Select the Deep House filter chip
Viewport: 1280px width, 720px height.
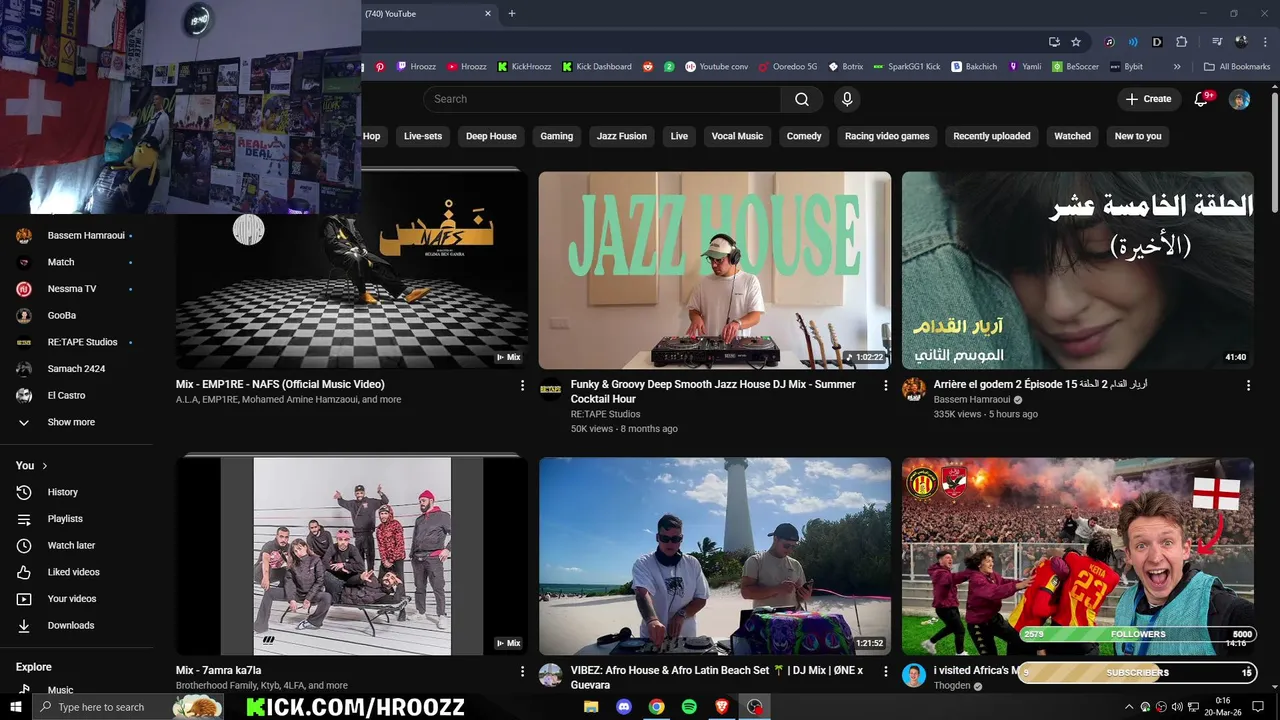(x=491, y=136)
